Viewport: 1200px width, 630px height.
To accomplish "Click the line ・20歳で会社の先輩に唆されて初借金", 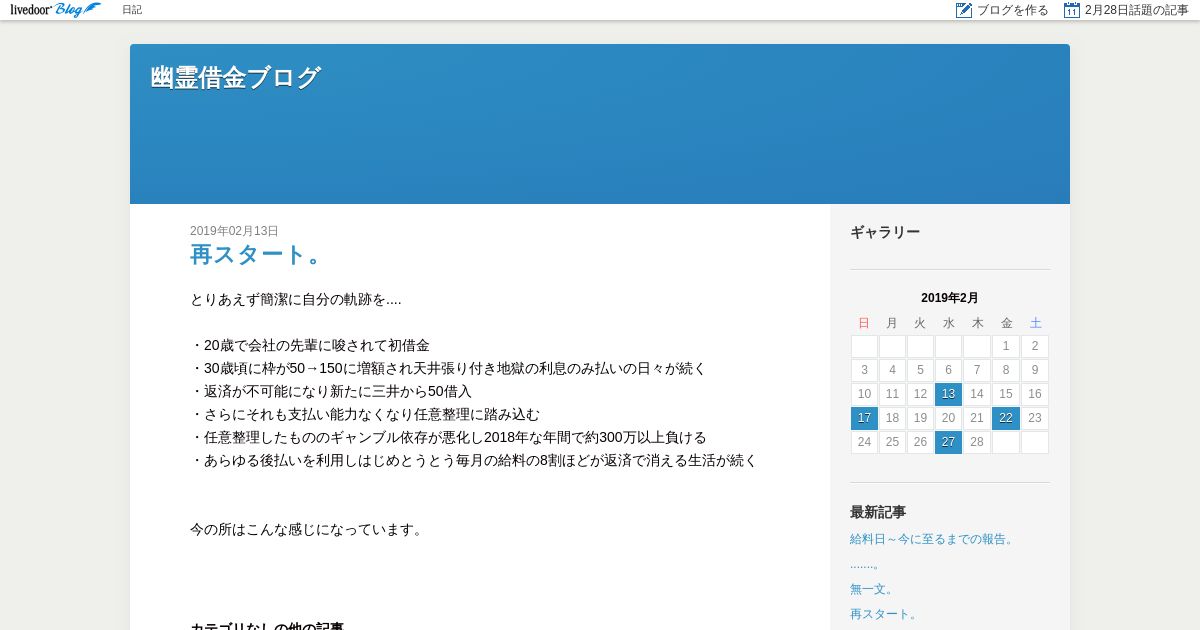I will click(310, 345).
